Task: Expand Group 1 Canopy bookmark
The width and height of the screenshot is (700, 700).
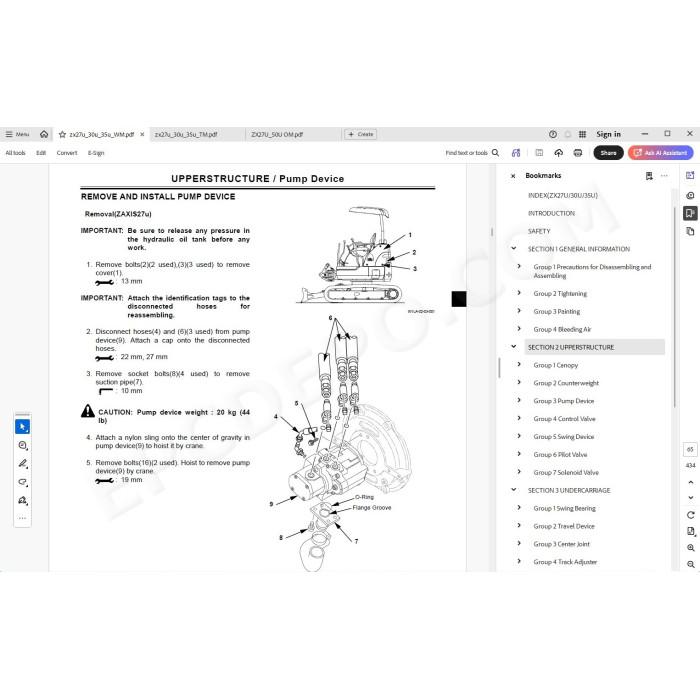Action: (x=519, y=364)
